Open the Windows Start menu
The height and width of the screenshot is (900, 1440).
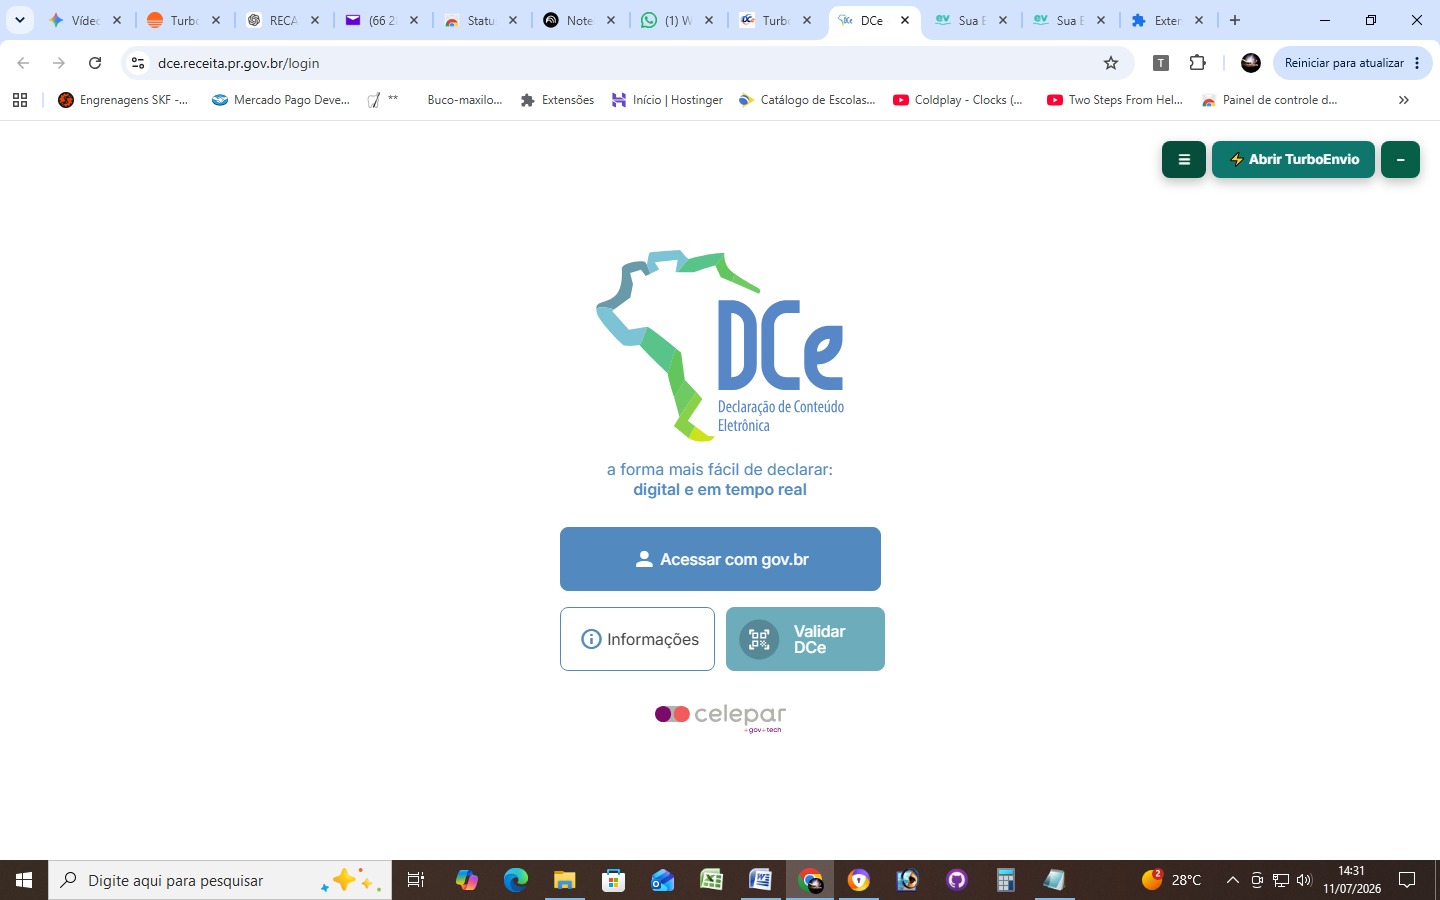click(24, 880)
